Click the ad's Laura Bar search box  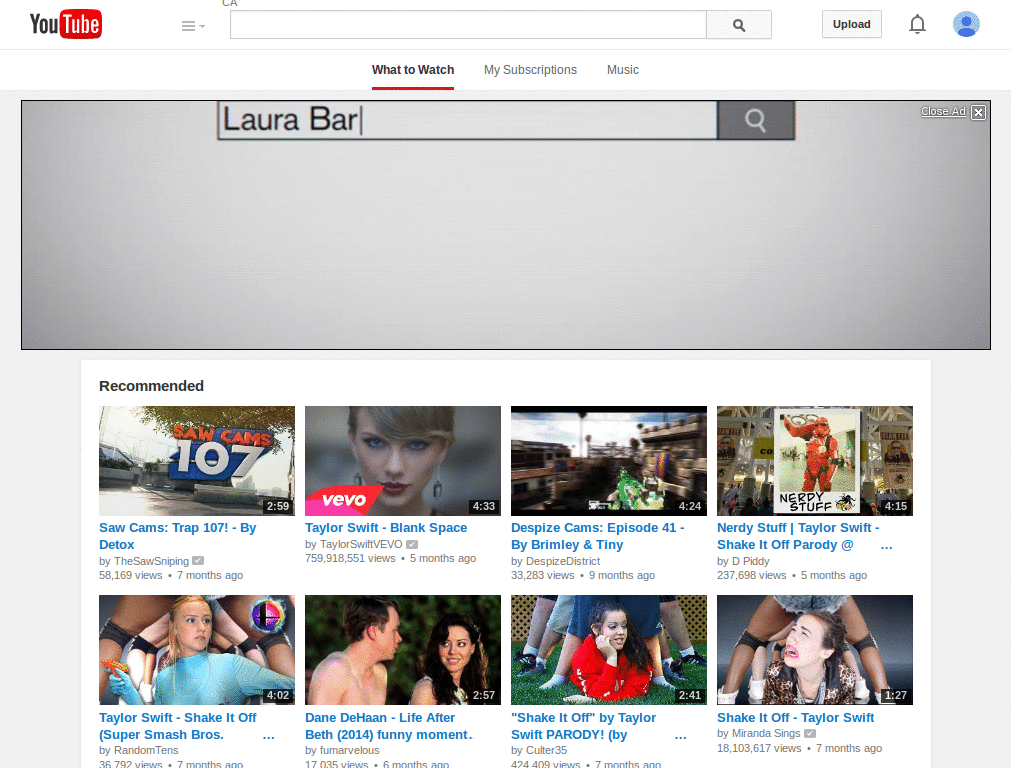[x=468, y=120]
